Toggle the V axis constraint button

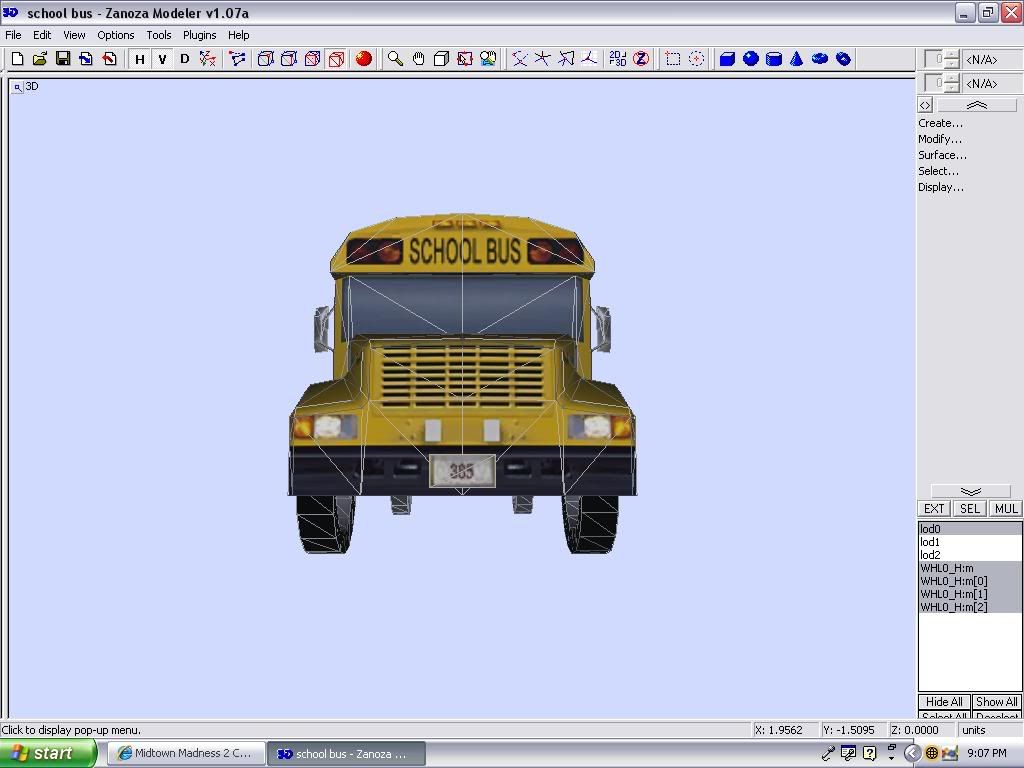tap(162, 59)
